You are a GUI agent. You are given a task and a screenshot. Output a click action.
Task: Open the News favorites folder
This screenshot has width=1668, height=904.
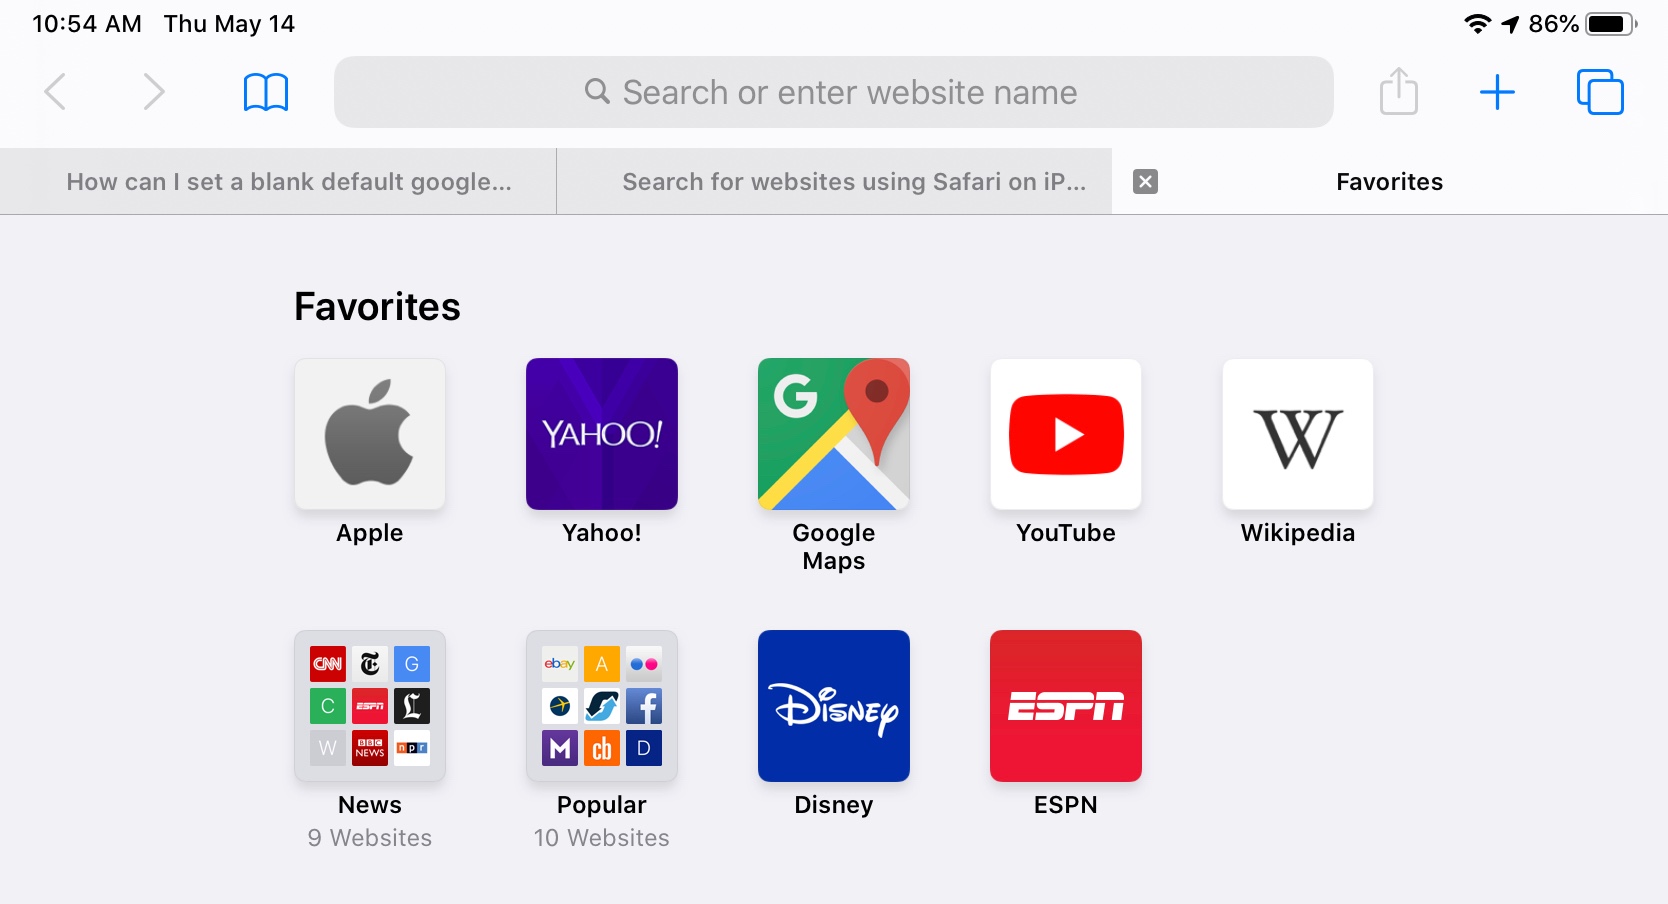pos(370,706)
